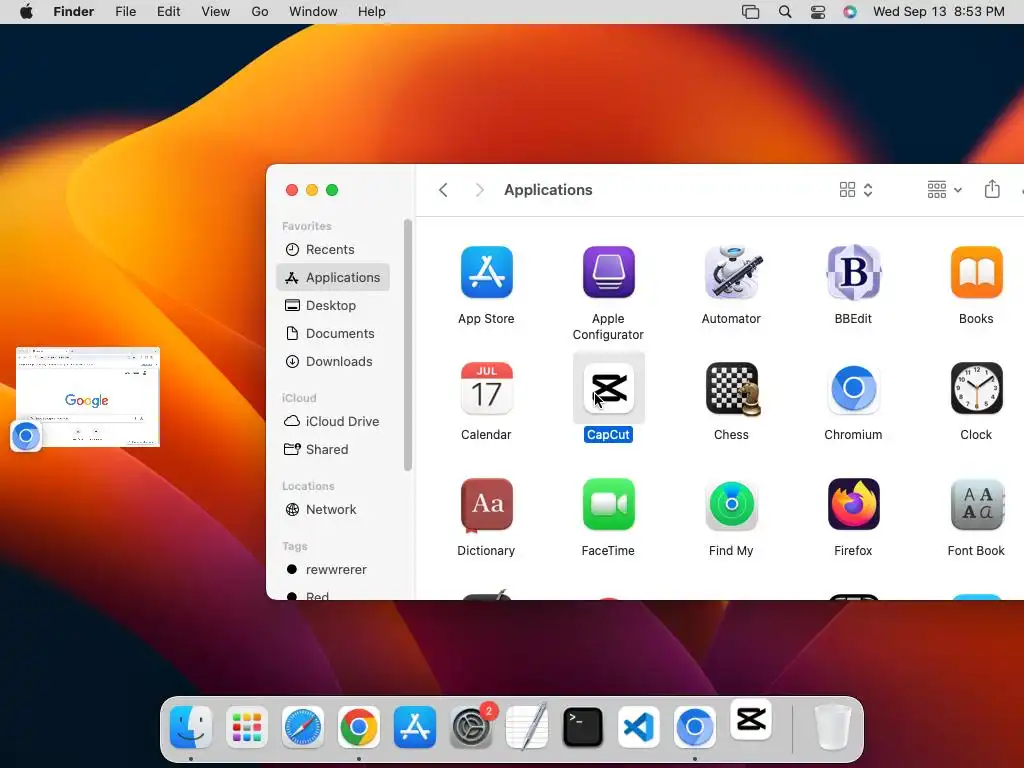This screenshot has height=768, width=1024.
Task: Click the Font Book app icon
Action: [x=976, y=504]
